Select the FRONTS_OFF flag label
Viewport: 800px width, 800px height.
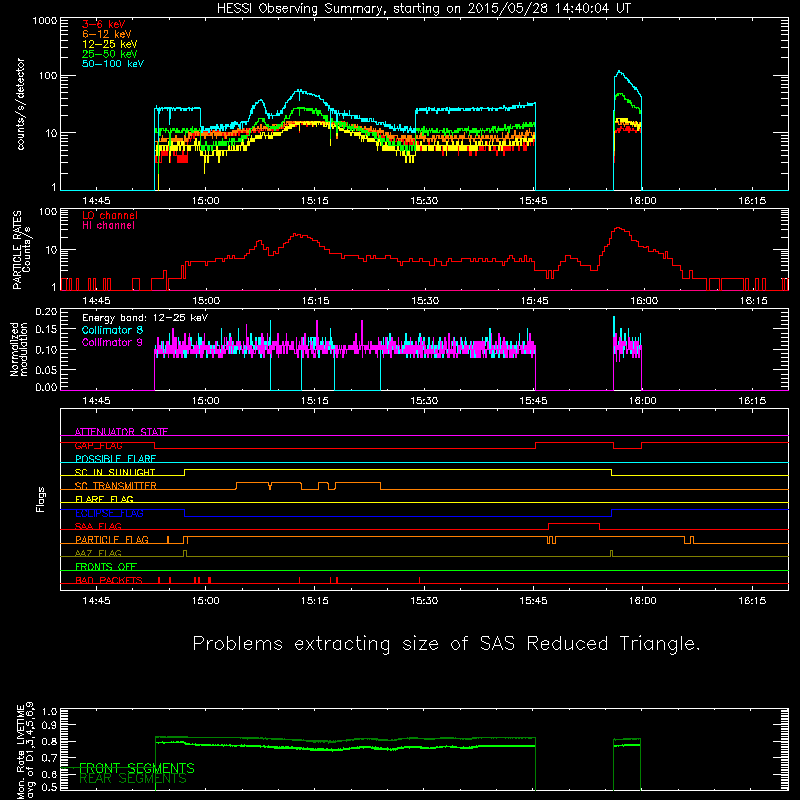coord(106,566)
